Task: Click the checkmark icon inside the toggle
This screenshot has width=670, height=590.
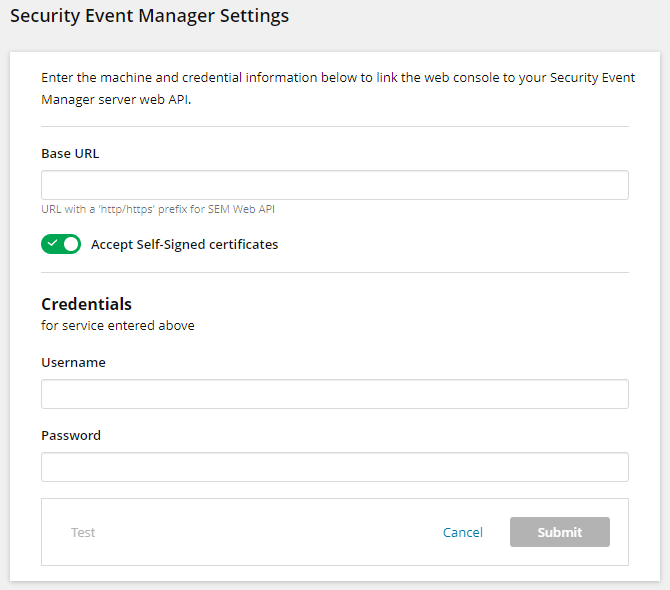Action: [52, 244]
